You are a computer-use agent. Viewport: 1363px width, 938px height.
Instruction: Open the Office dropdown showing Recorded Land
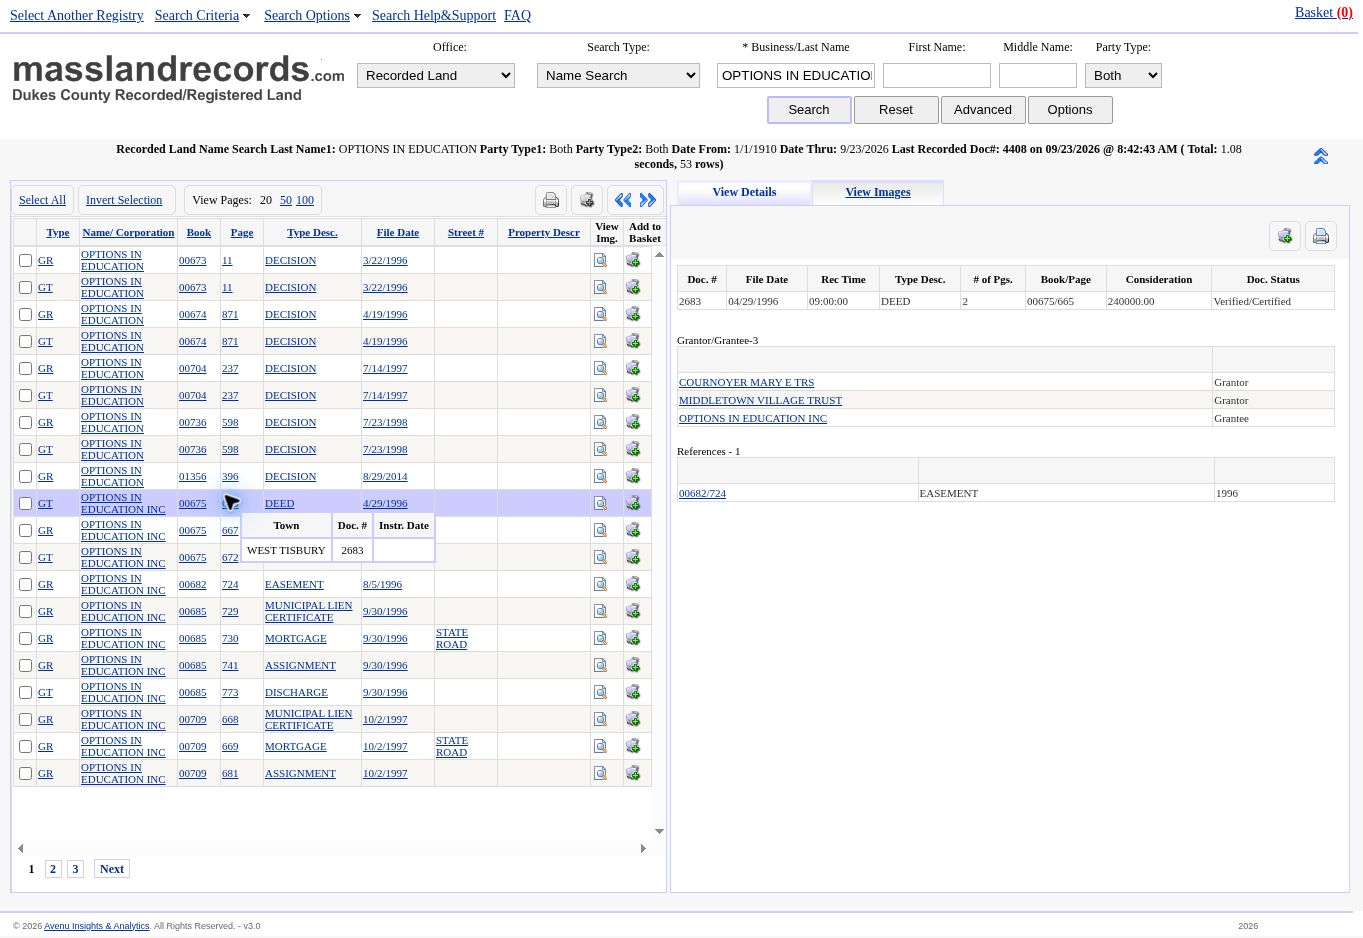click(436, 75)
